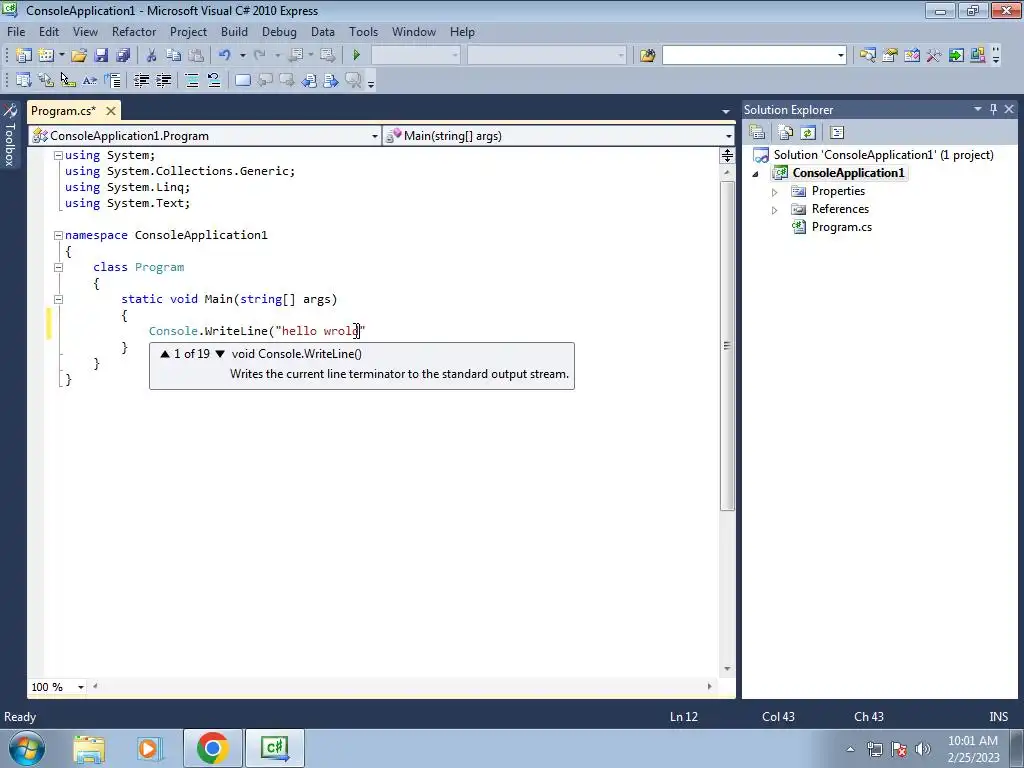Open the Refactor menu
Image resolution: width=1024 pixels, height=768 pixels.
134,31
